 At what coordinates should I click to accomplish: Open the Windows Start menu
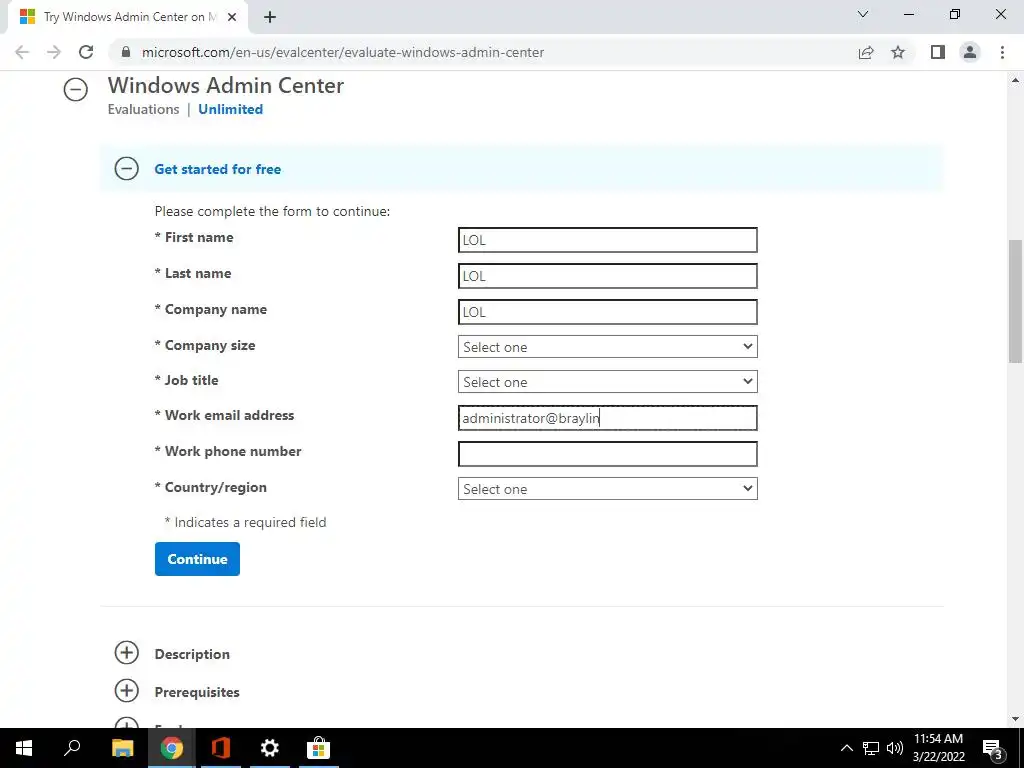pos(24,748)
